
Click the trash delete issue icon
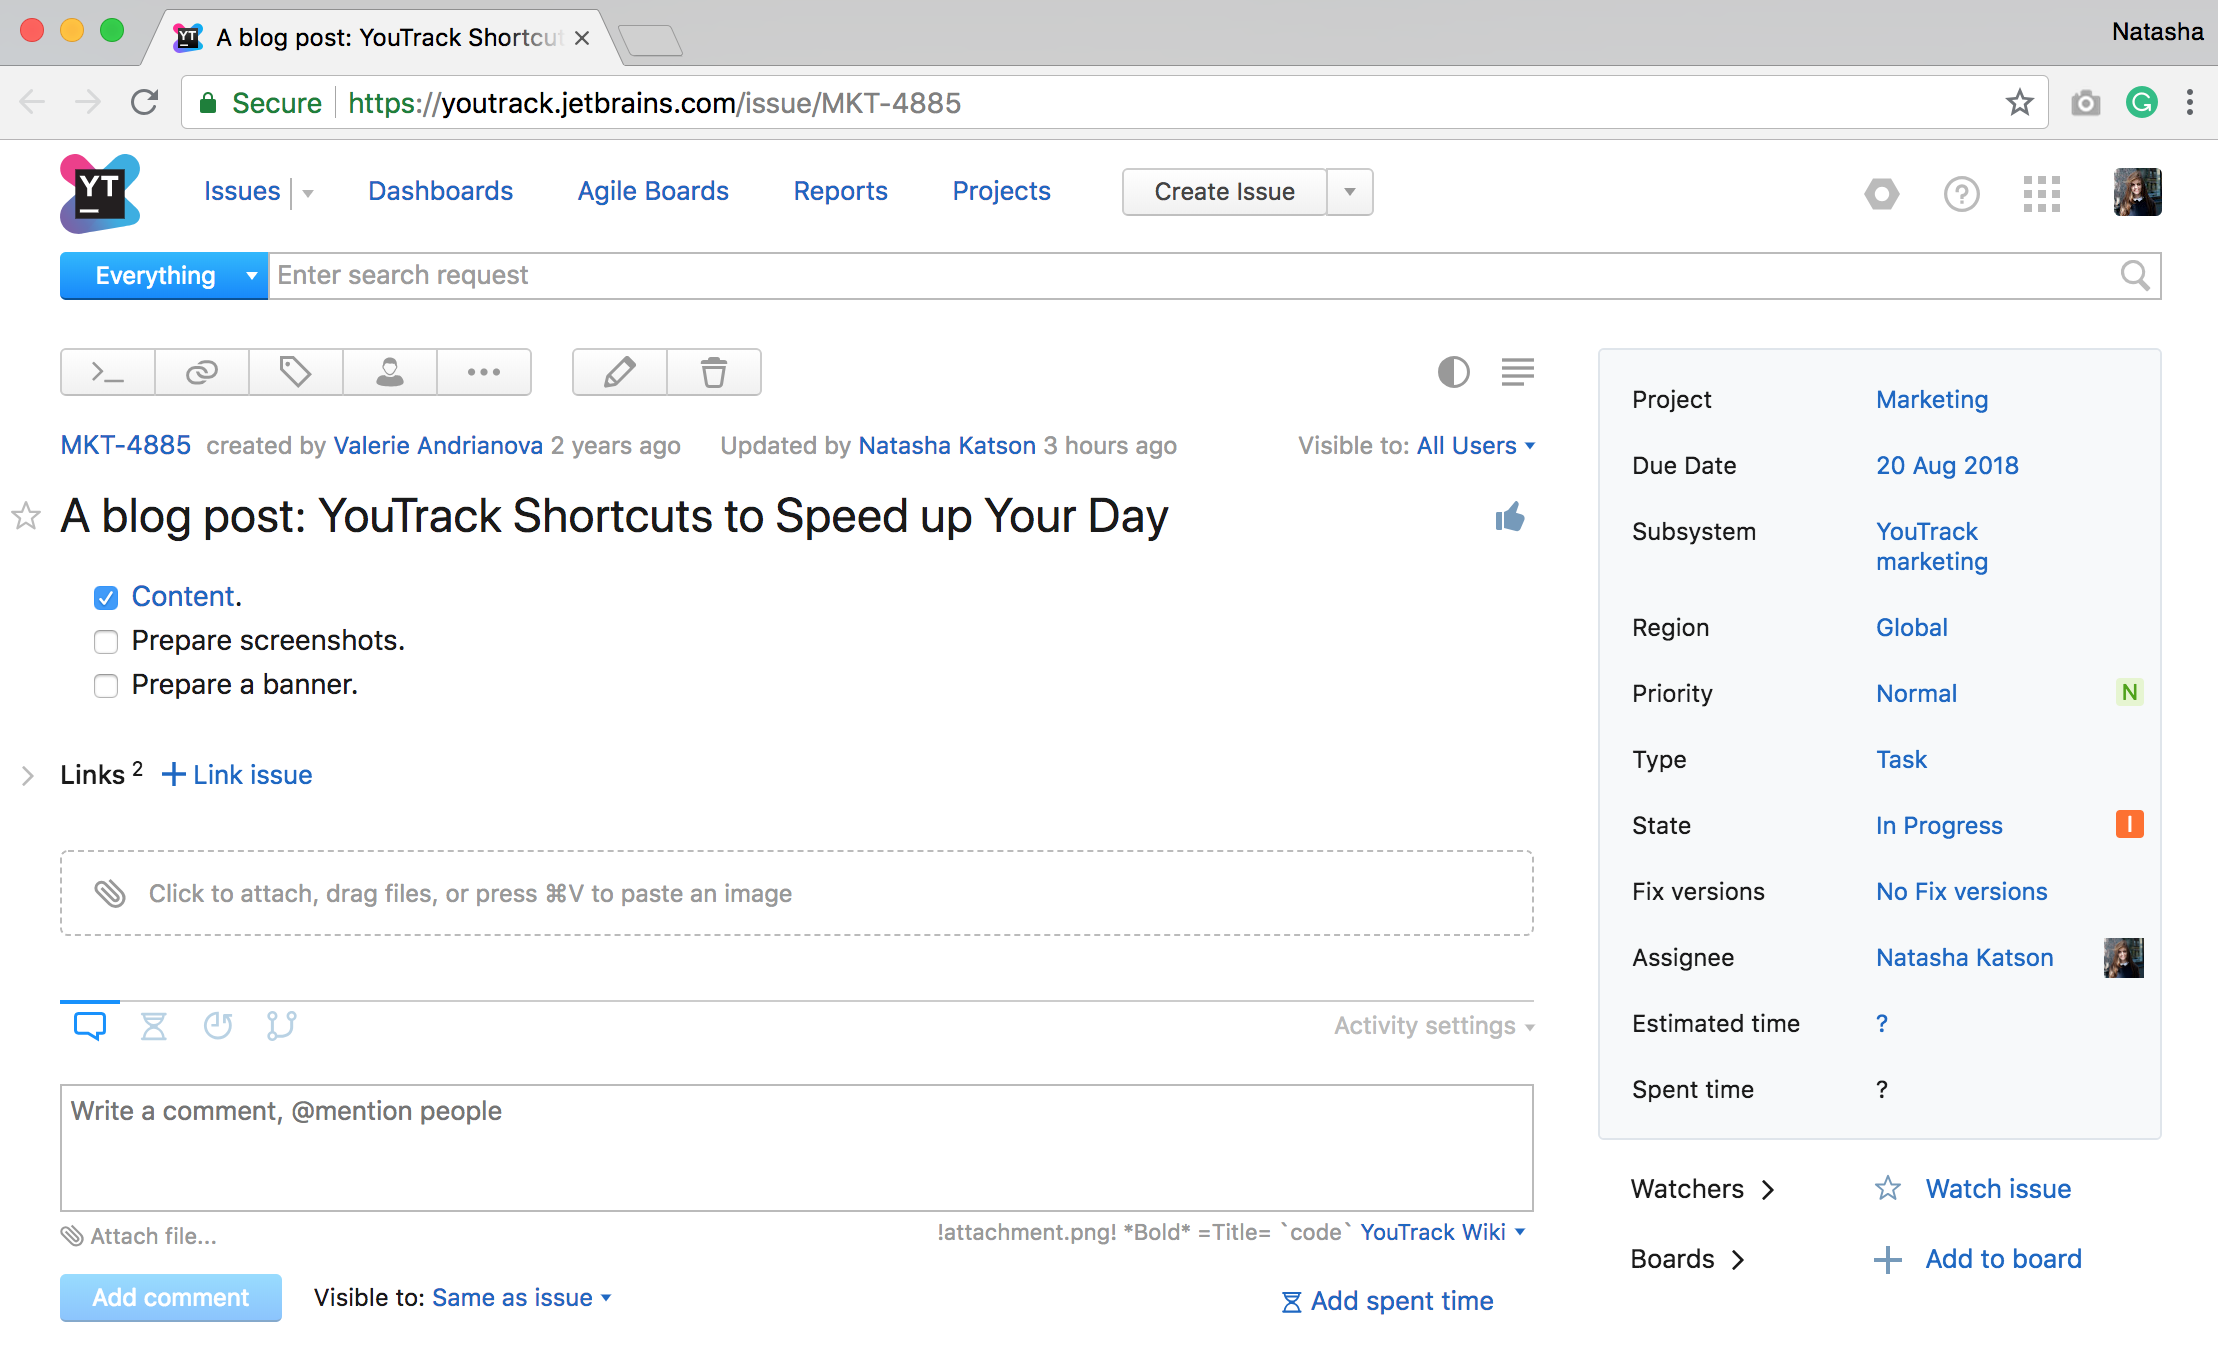pos(714,372)
